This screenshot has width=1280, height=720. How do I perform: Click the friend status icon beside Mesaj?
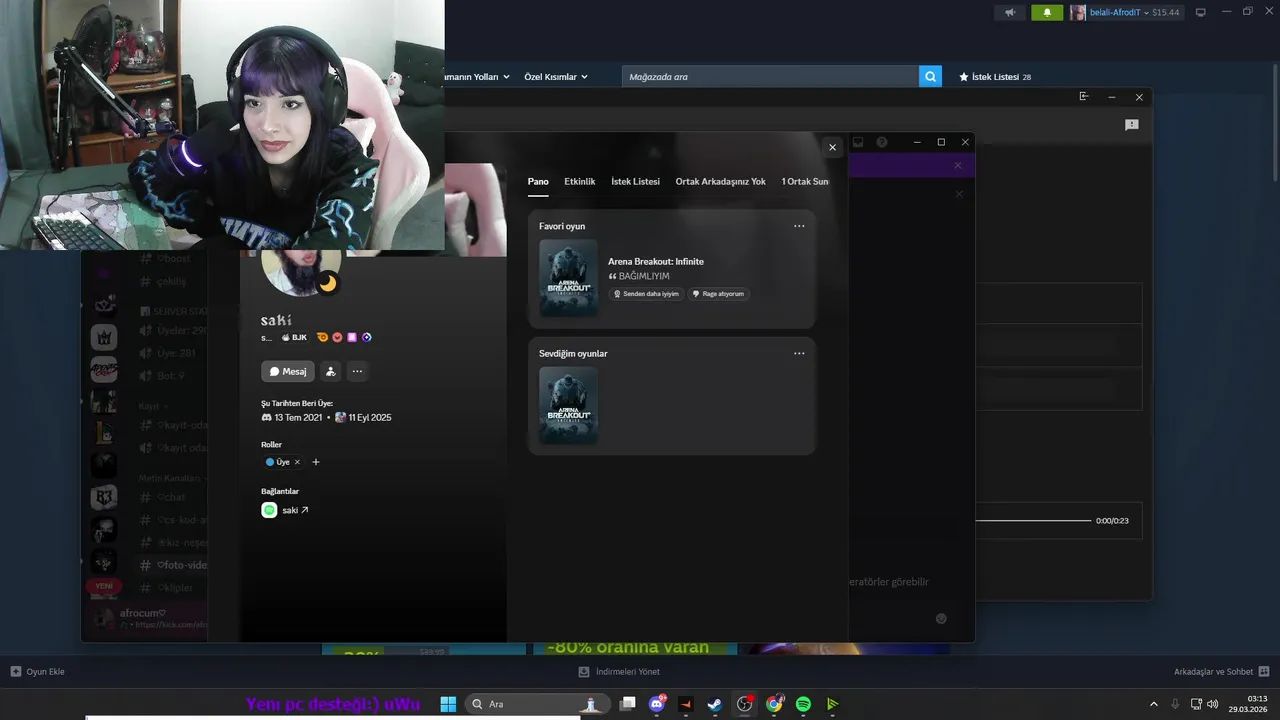pyautogui.click(x=331, y=371)
